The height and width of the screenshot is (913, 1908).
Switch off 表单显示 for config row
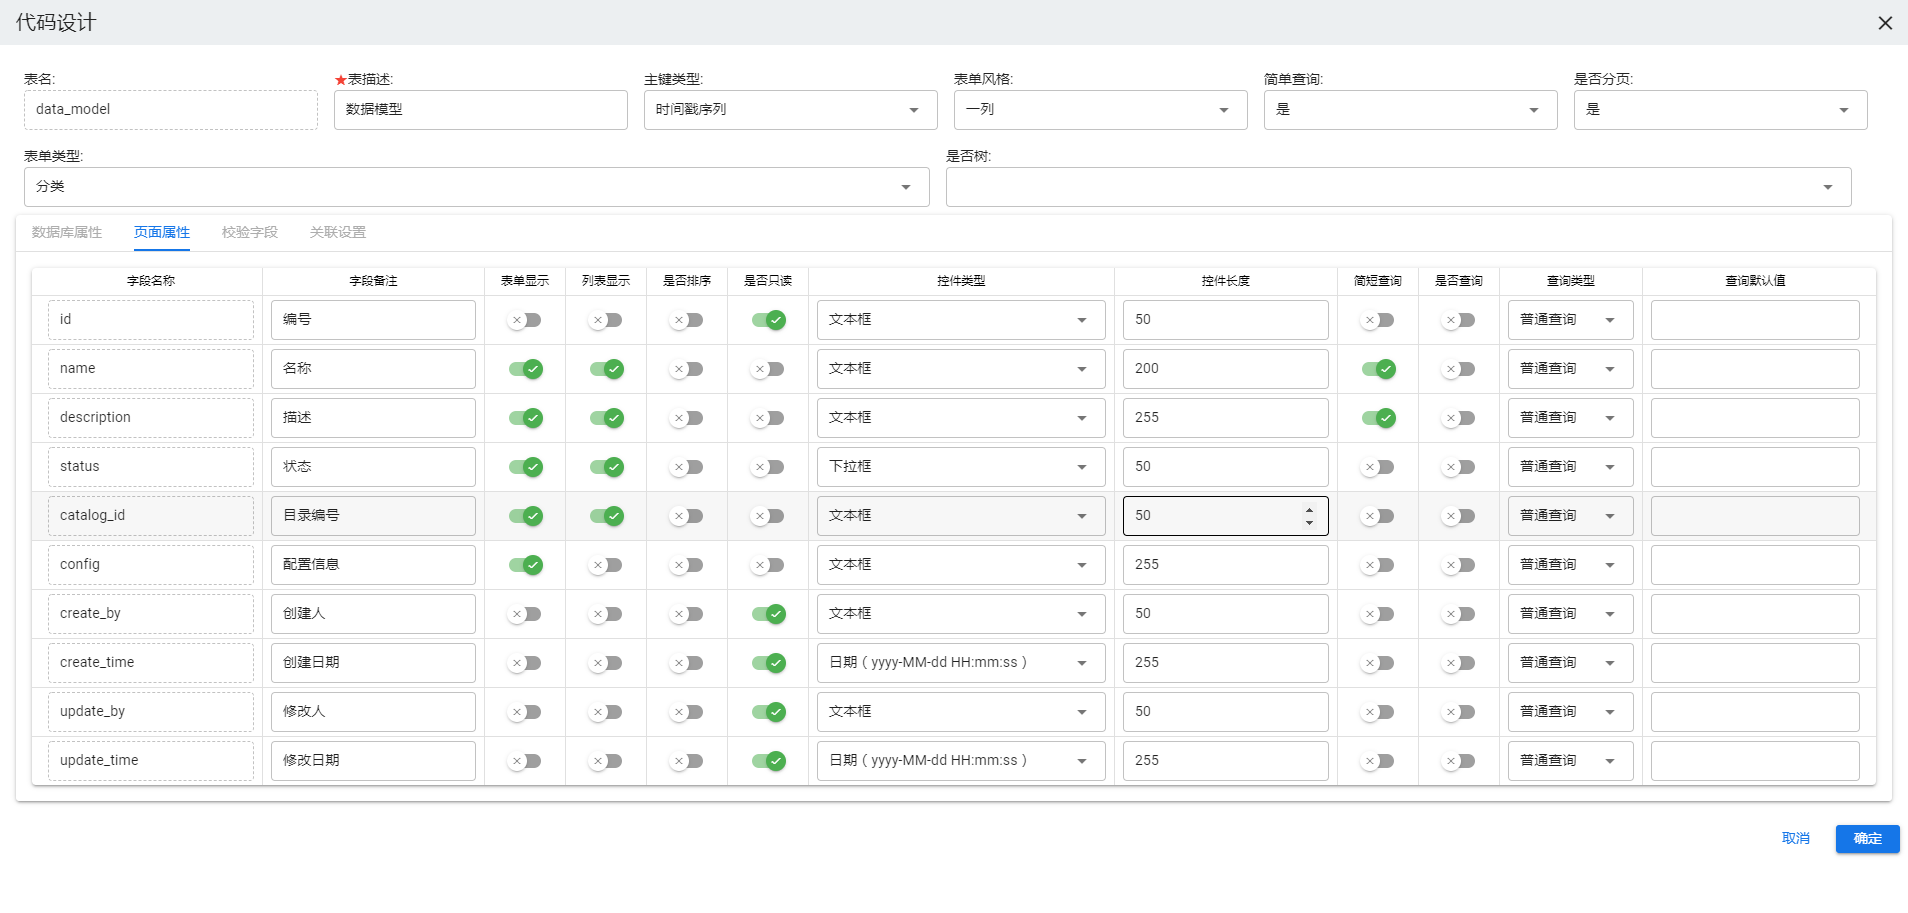click(525, 565)
